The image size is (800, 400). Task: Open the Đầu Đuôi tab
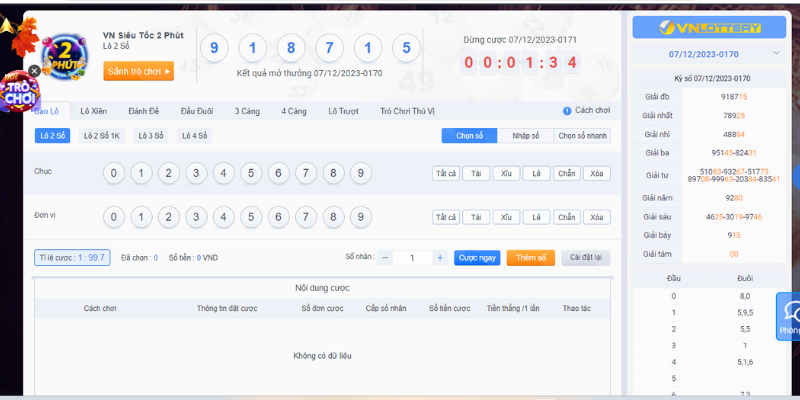[x=199, y=111]
